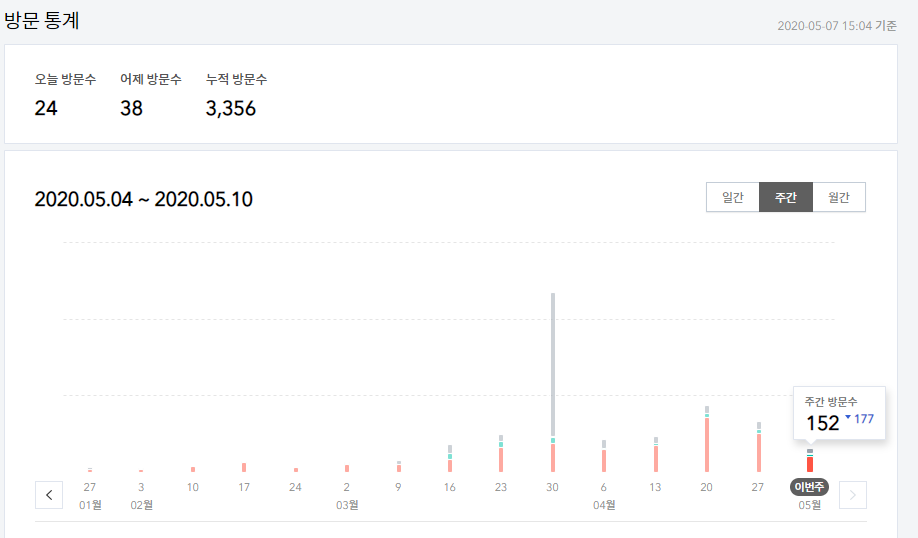Click the bar for April 13 week
Viewport: 918px width, 538px height.
pos(656,454)
